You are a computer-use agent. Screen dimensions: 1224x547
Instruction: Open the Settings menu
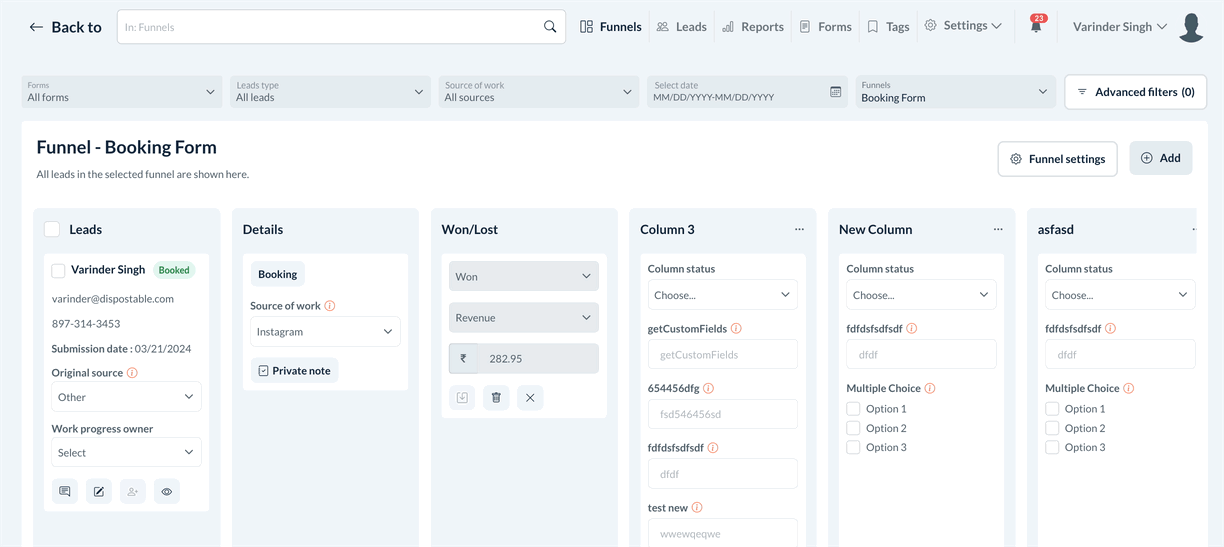963,26
